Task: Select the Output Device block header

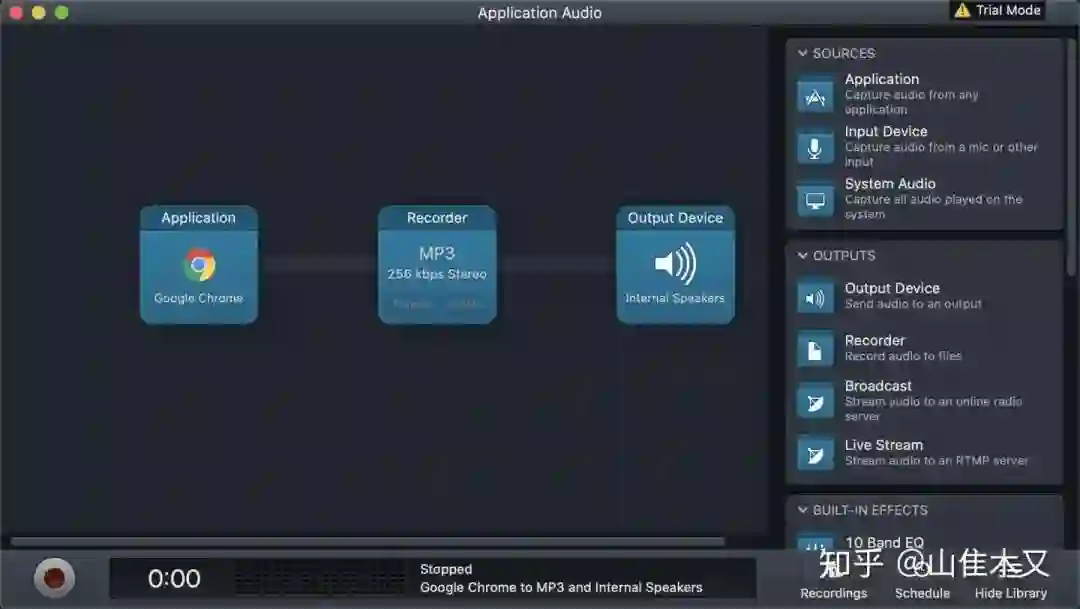Action: [675, 218]
